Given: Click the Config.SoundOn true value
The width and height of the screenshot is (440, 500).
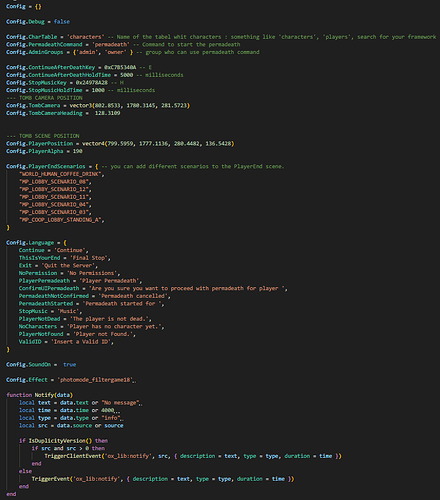Looking at the screenshot, I should click(70, 364).
